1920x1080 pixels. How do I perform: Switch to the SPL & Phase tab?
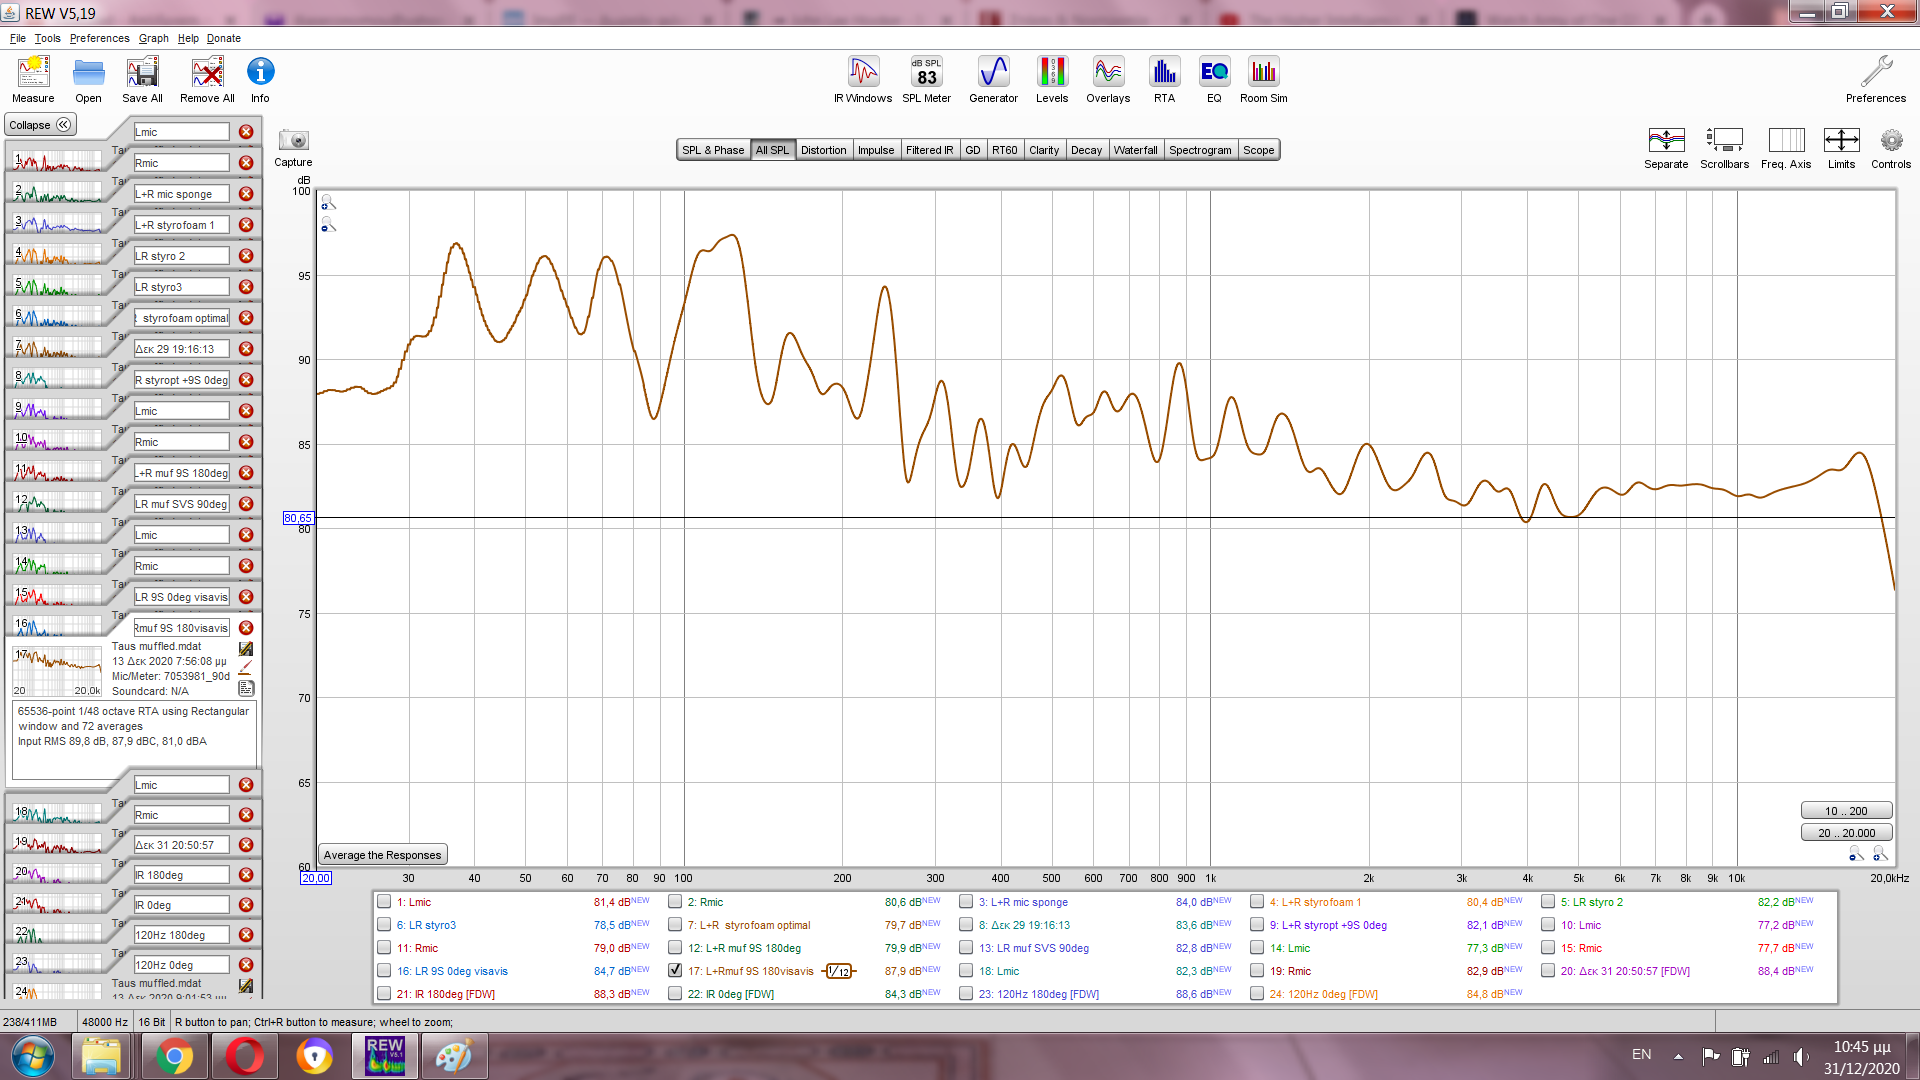tap(713, 150)
